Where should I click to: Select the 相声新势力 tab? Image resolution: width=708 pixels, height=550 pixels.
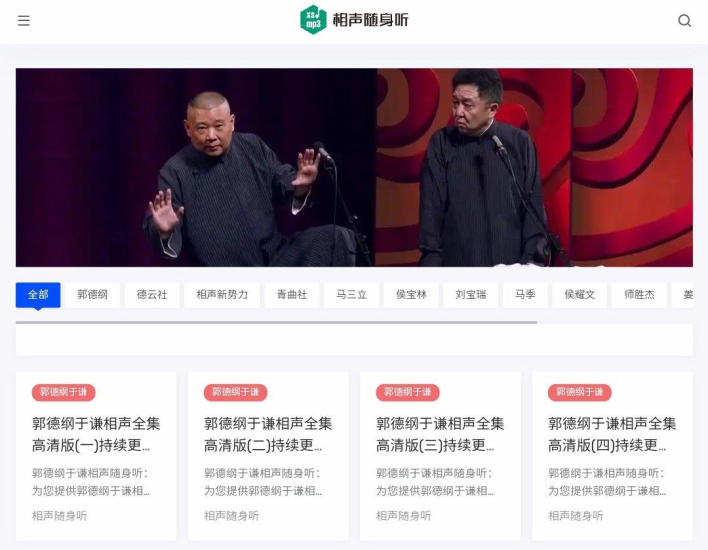click(x=222, y=295)
